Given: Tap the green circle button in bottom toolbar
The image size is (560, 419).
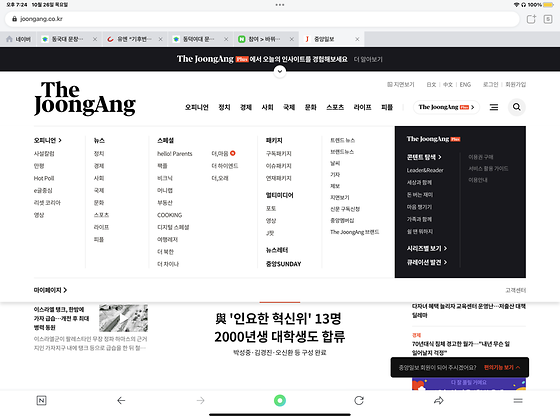Looking at the screenshot, I should [280, 400].
